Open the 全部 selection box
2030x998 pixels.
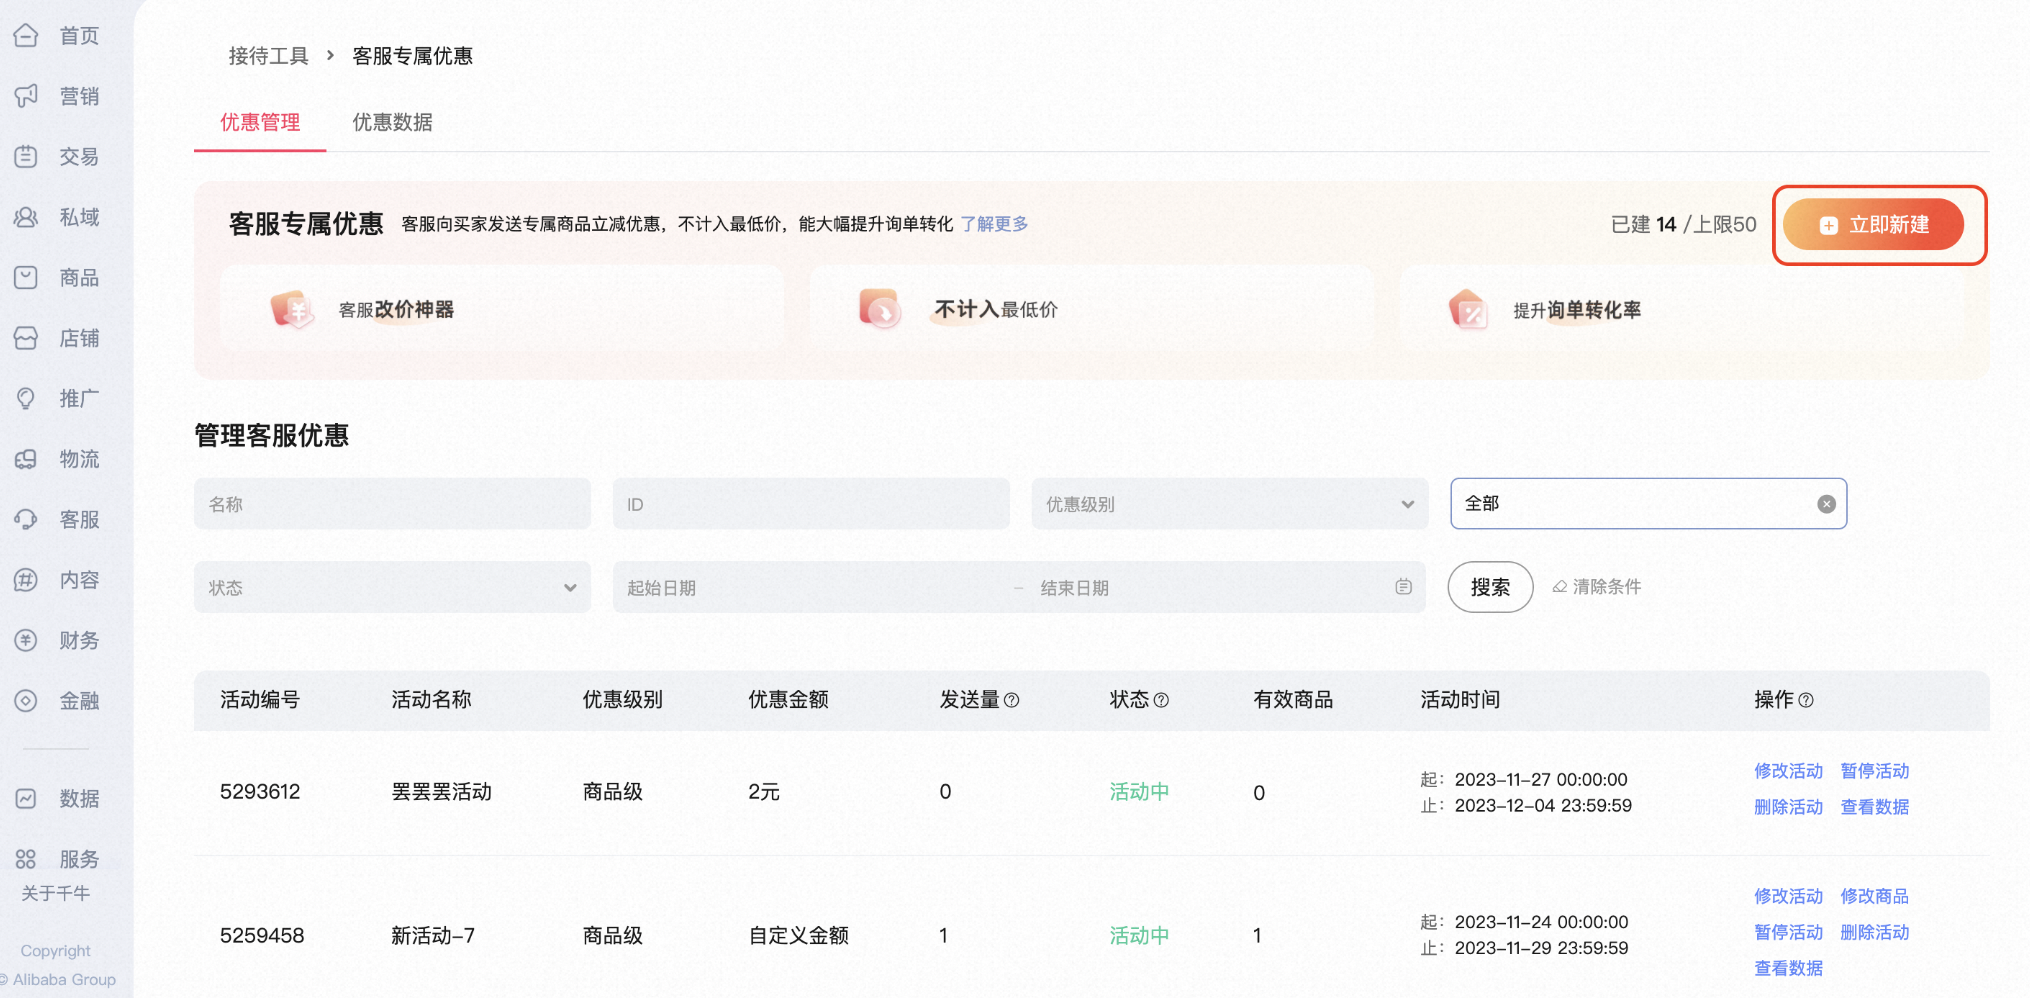click(1648, 504)
